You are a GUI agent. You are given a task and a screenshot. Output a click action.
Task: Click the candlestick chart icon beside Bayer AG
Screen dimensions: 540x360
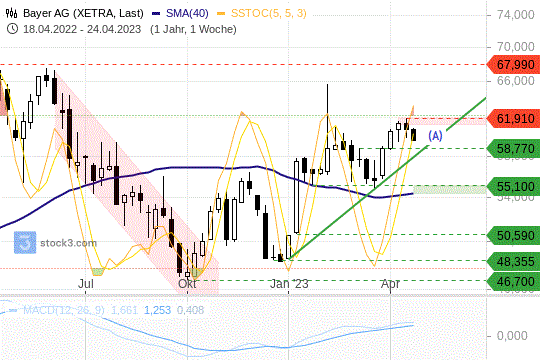(x=11, y=13)
